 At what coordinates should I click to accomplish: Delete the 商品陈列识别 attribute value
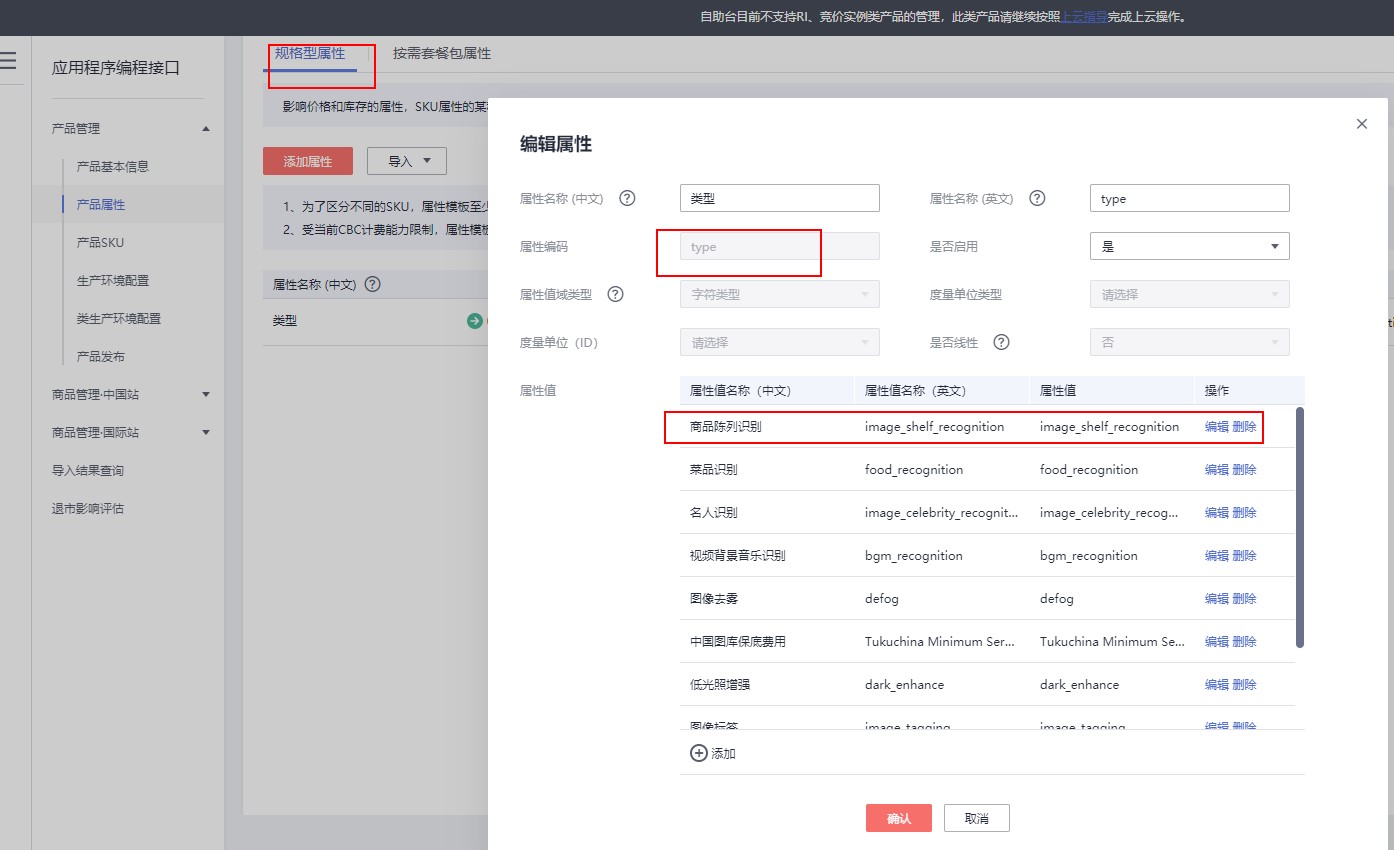(1244, 426)
